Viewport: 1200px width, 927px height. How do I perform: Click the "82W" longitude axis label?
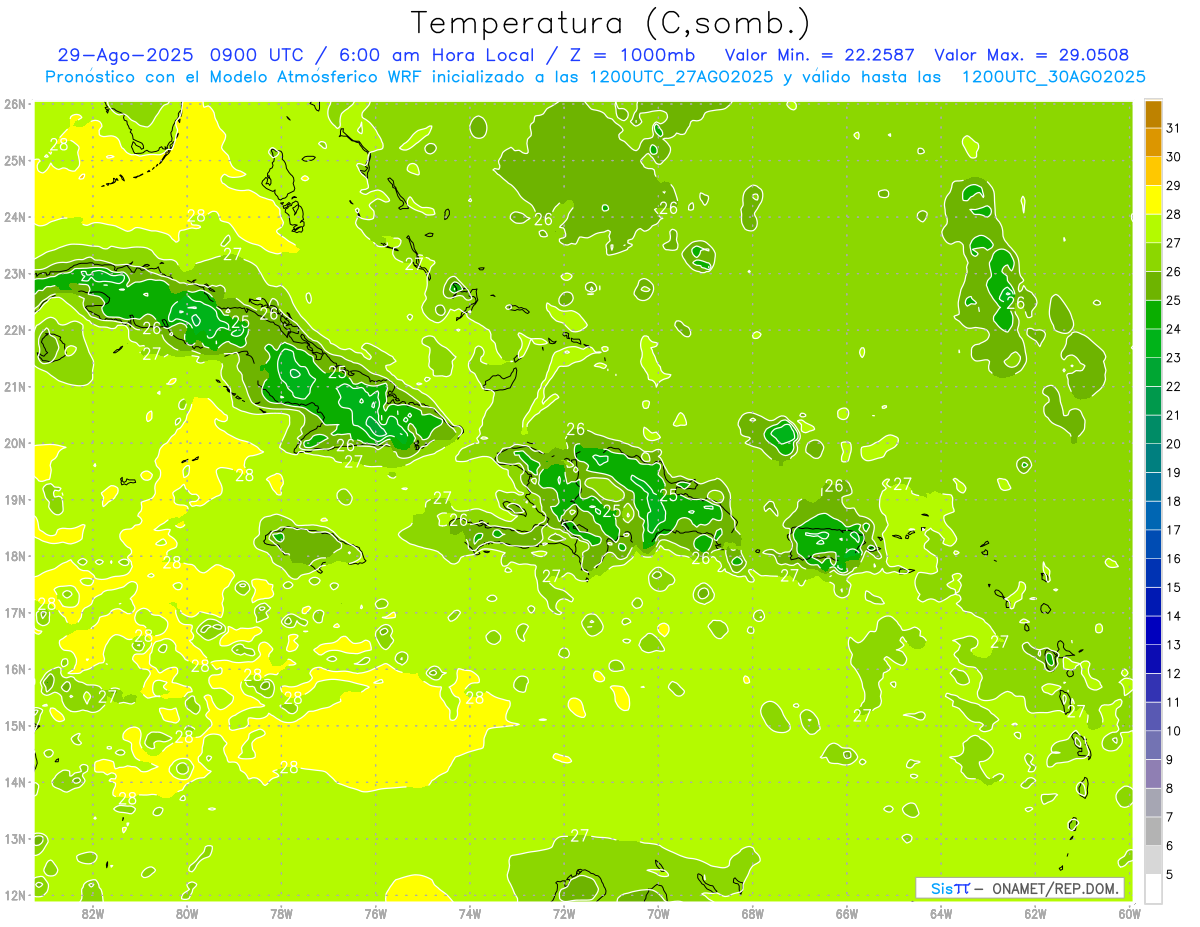click(92, 913)
